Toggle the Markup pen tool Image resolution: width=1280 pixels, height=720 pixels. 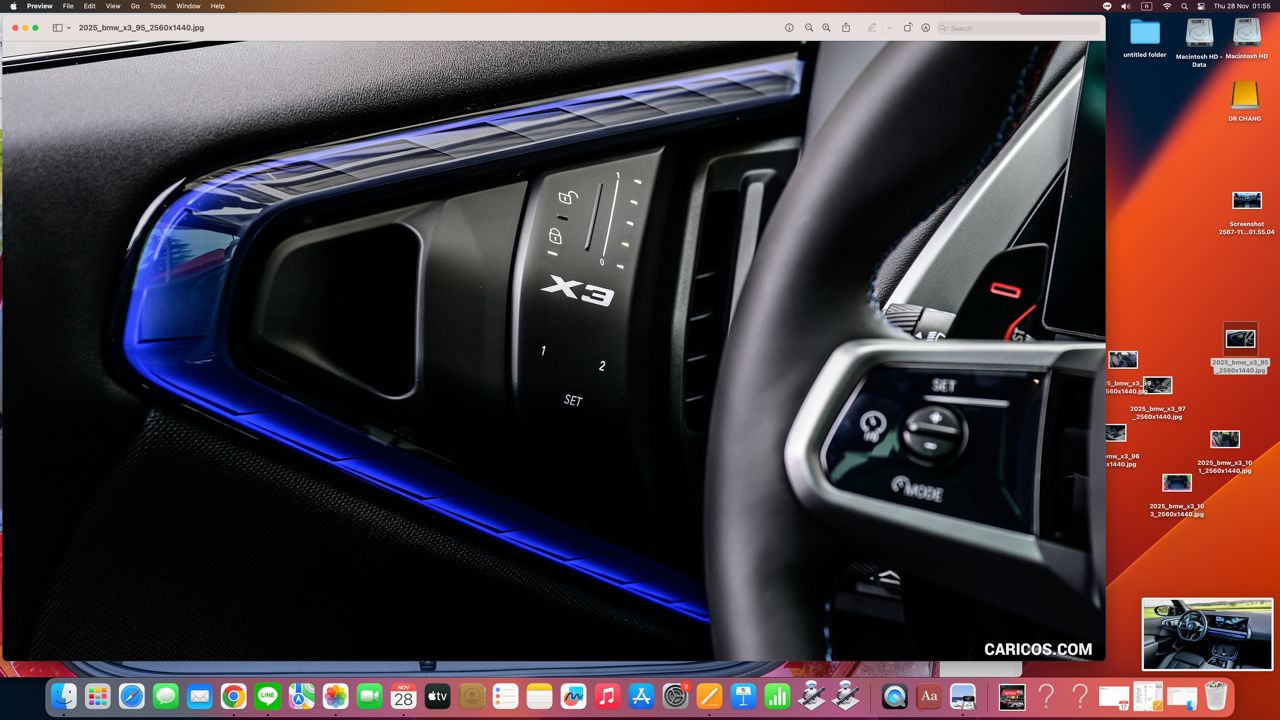point(872,28)
